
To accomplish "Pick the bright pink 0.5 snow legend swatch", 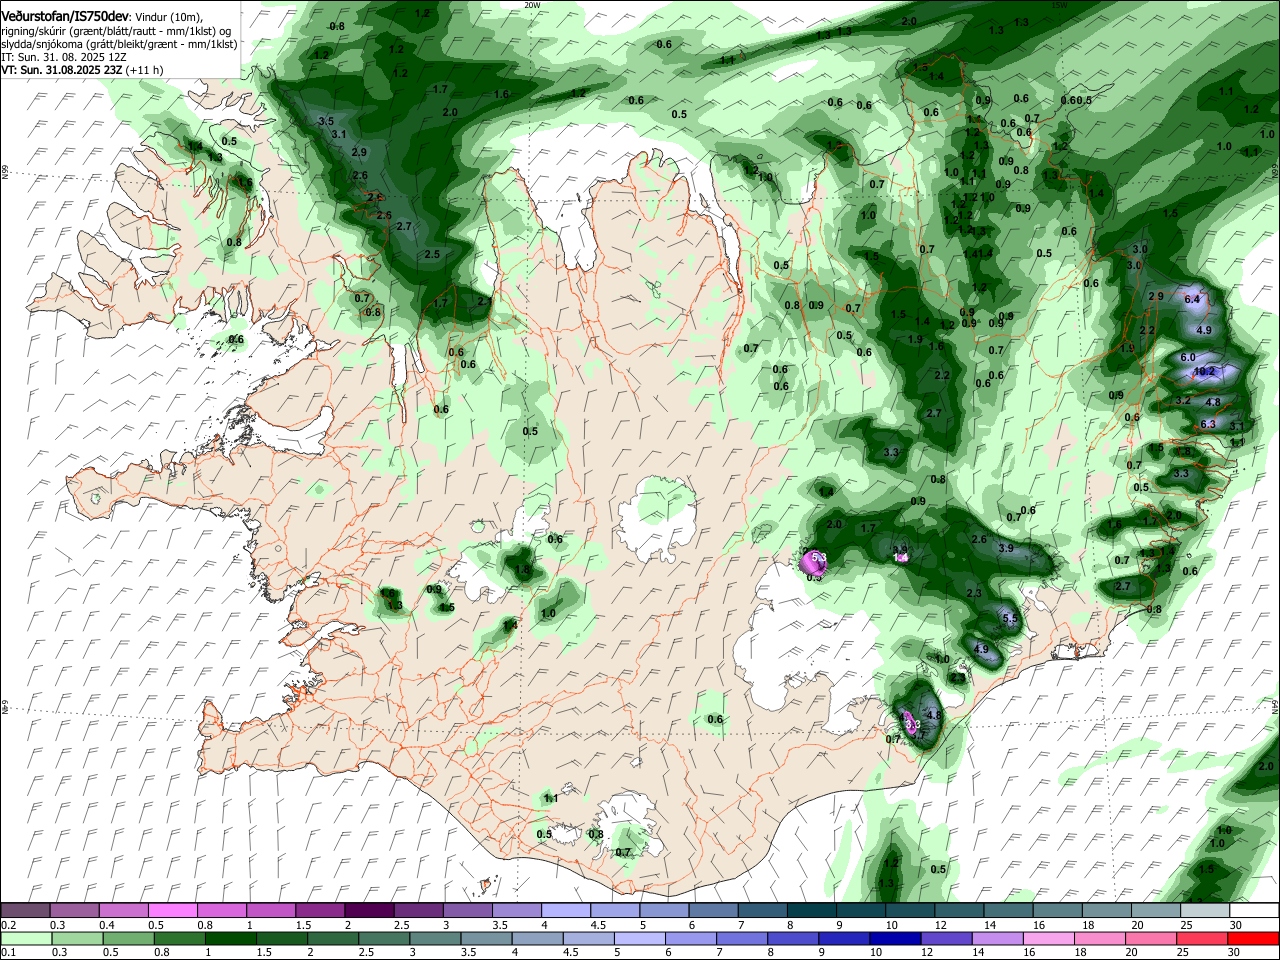I will pos(172,911).
